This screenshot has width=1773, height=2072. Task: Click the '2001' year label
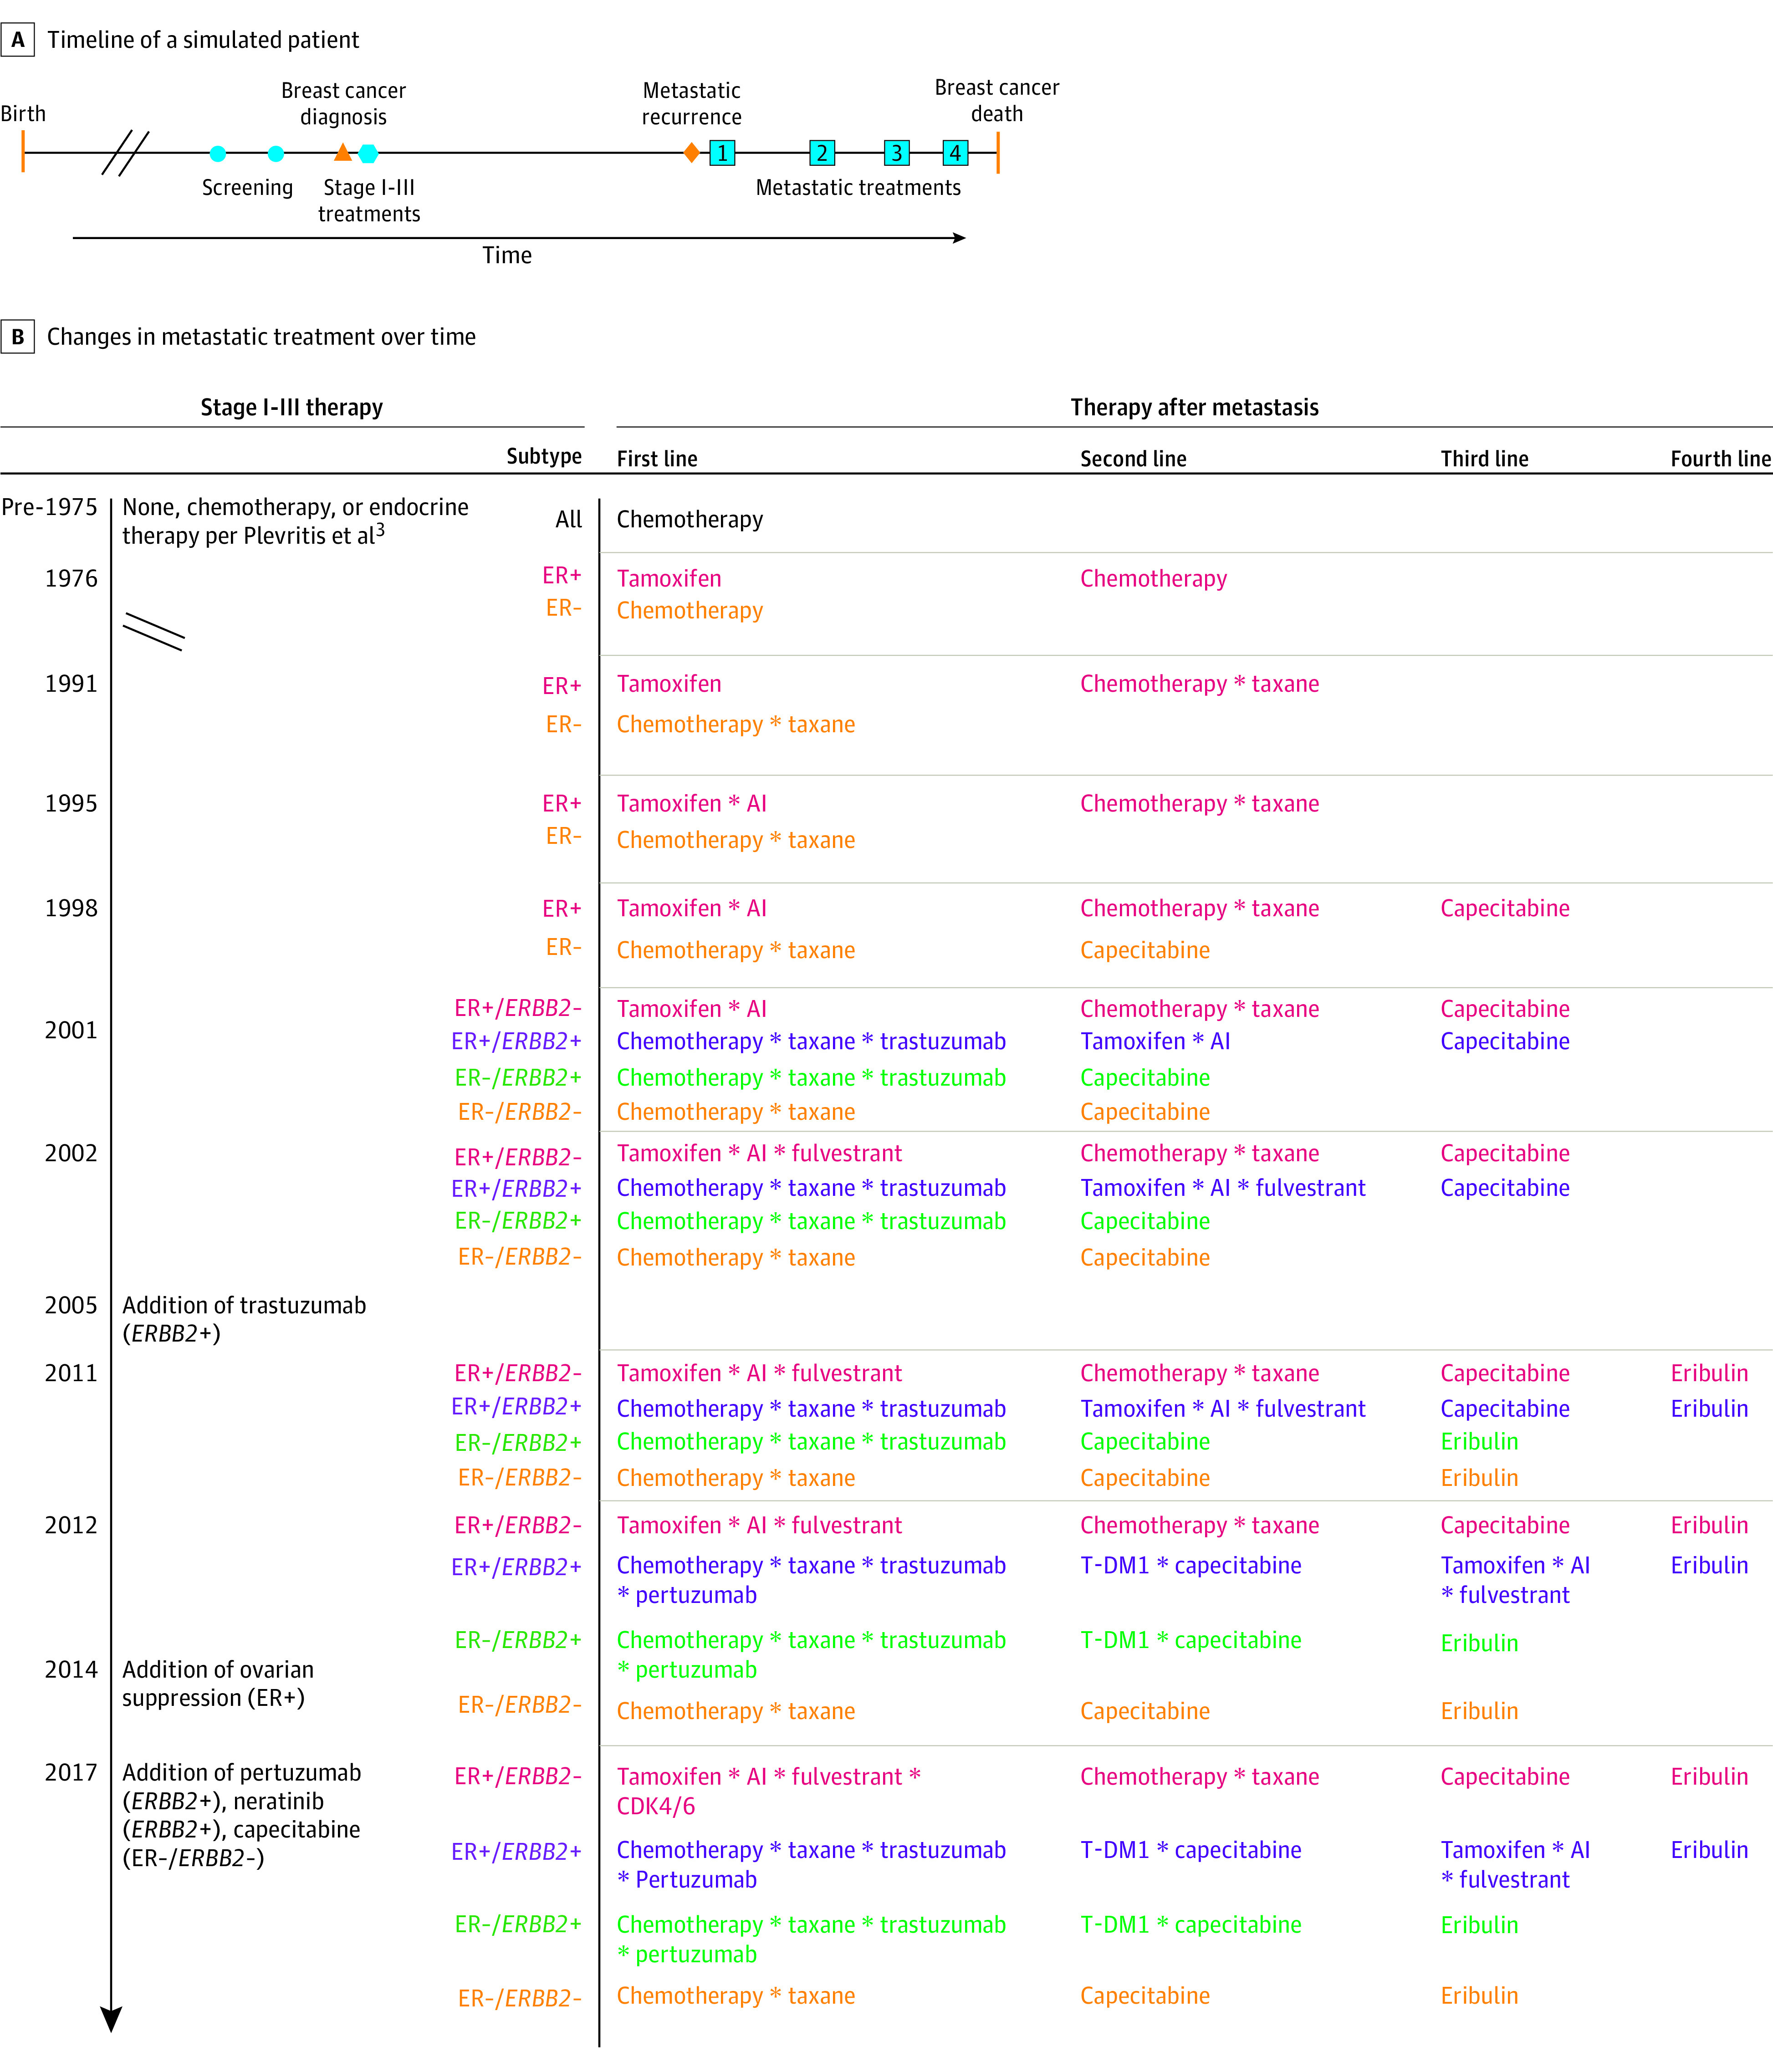click(x=71, y=1030)
